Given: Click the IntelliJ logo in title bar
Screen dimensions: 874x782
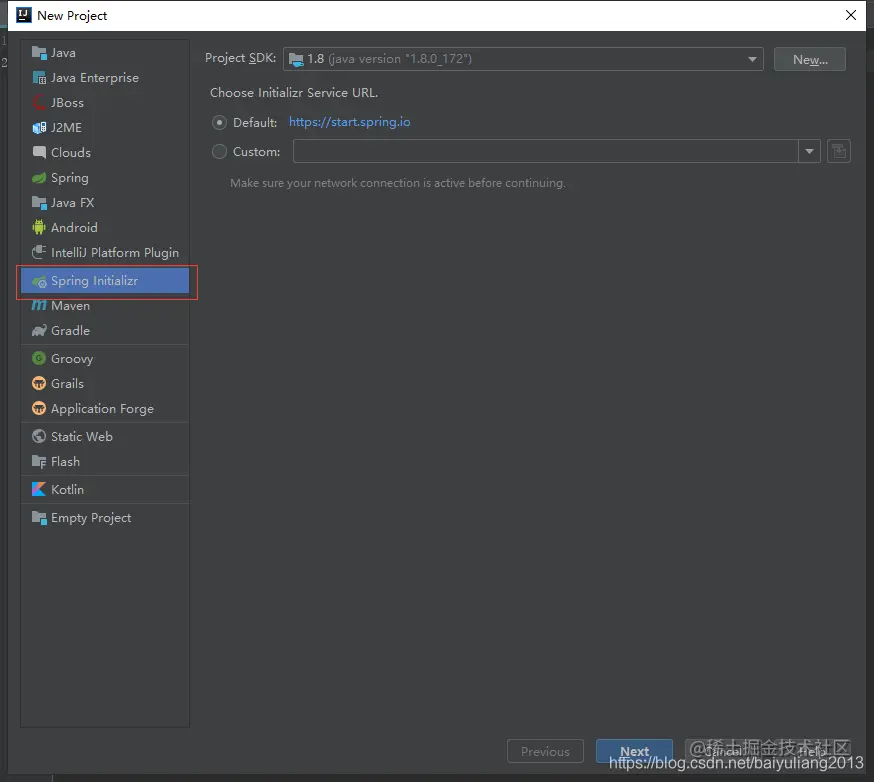Looking at the screenshot, I should click(x=24, y=15).
